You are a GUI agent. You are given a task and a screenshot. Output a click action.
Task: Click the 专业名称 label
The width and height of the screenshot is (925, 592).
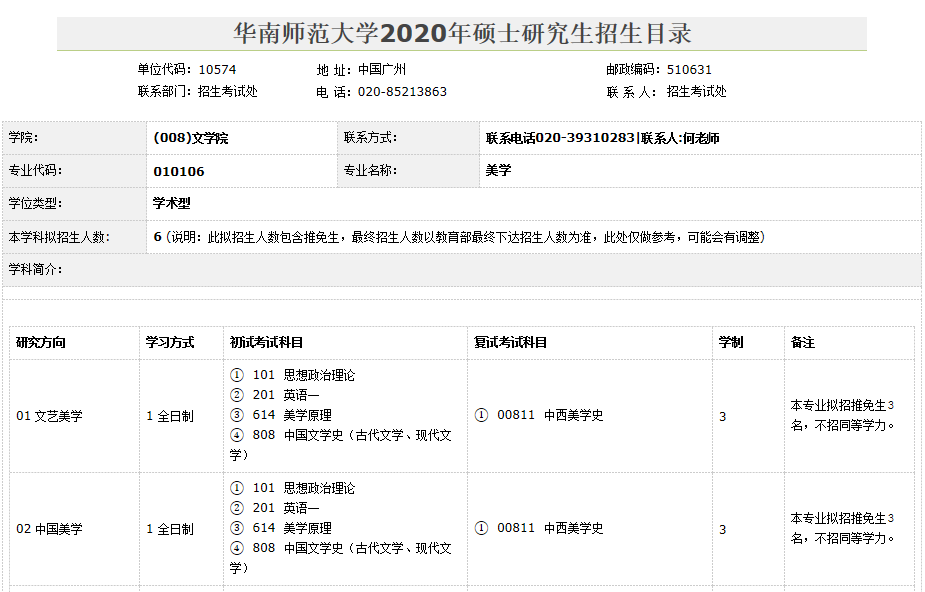click(370, 170)
